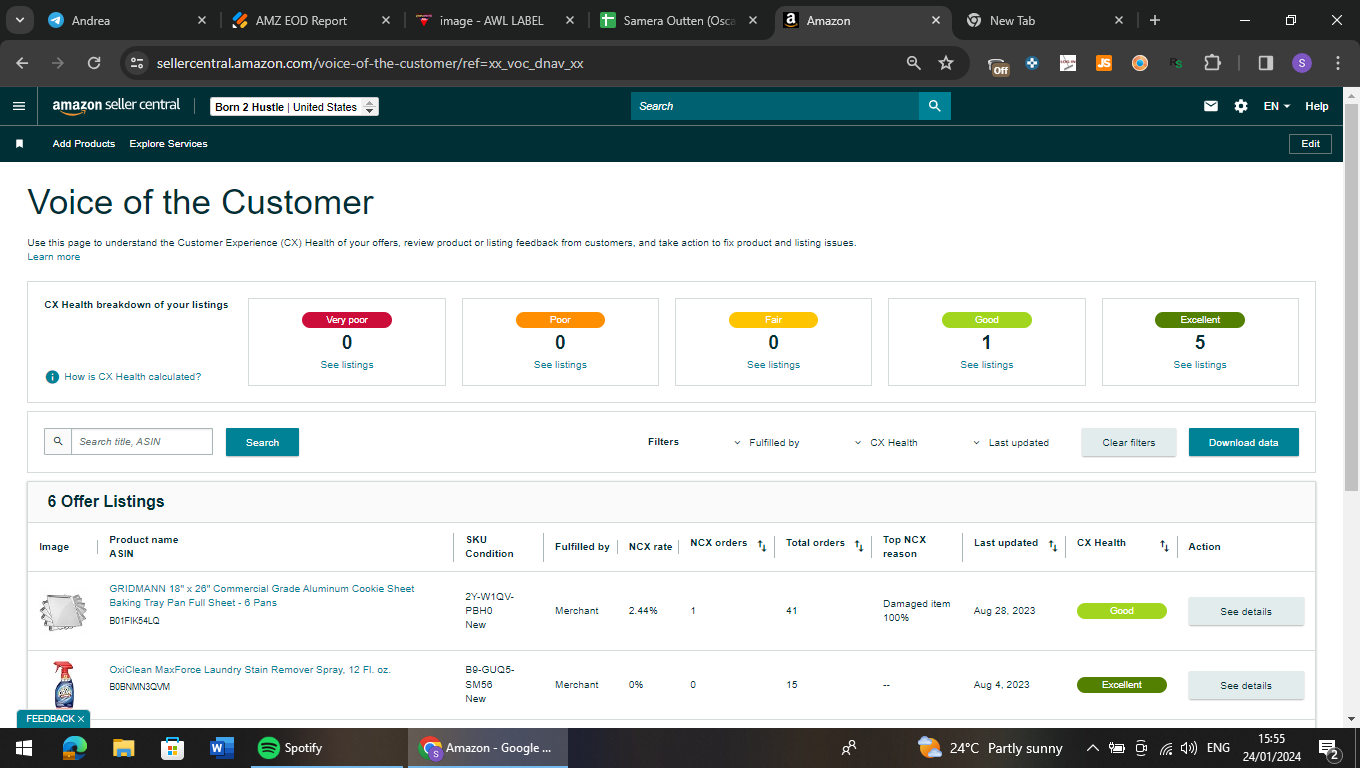Click the Download data button
This screenshot has height=768, width=1360.
pyautogui.click(x=1244, y=442)
